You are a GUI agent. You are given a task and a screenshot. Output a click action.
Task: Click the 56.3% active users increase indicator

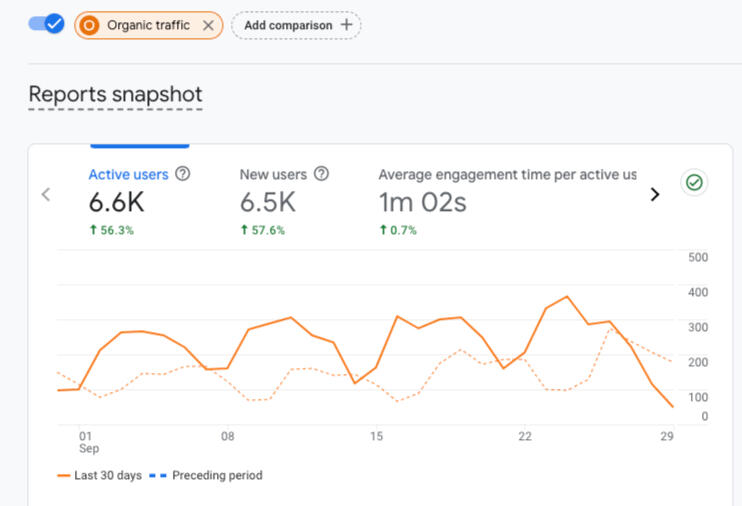[x=111, y=230]
